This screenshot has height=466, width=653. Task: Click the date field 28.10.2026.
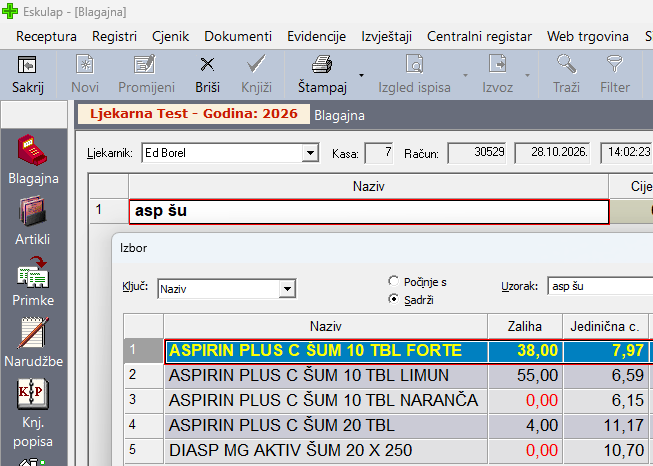point(553,153)
